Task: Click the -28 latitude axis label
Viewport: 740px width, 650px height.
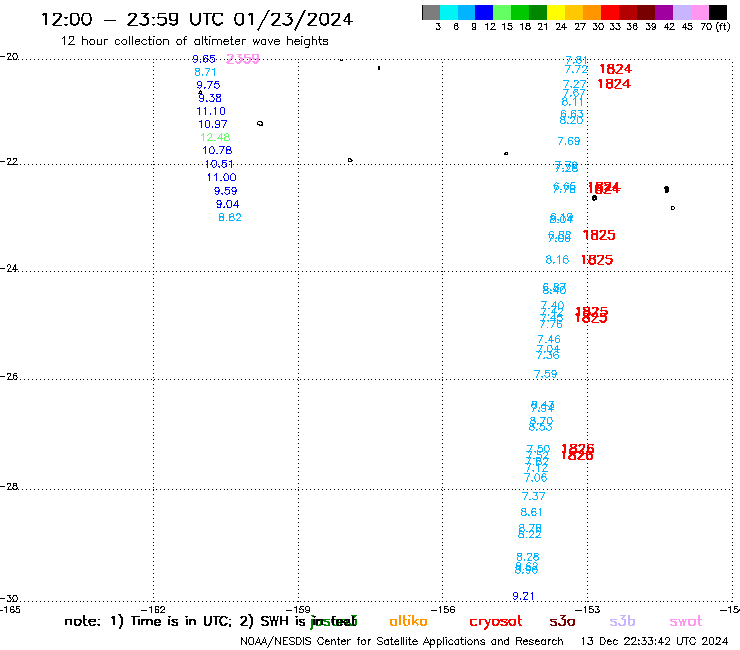Action: [9, 486]
